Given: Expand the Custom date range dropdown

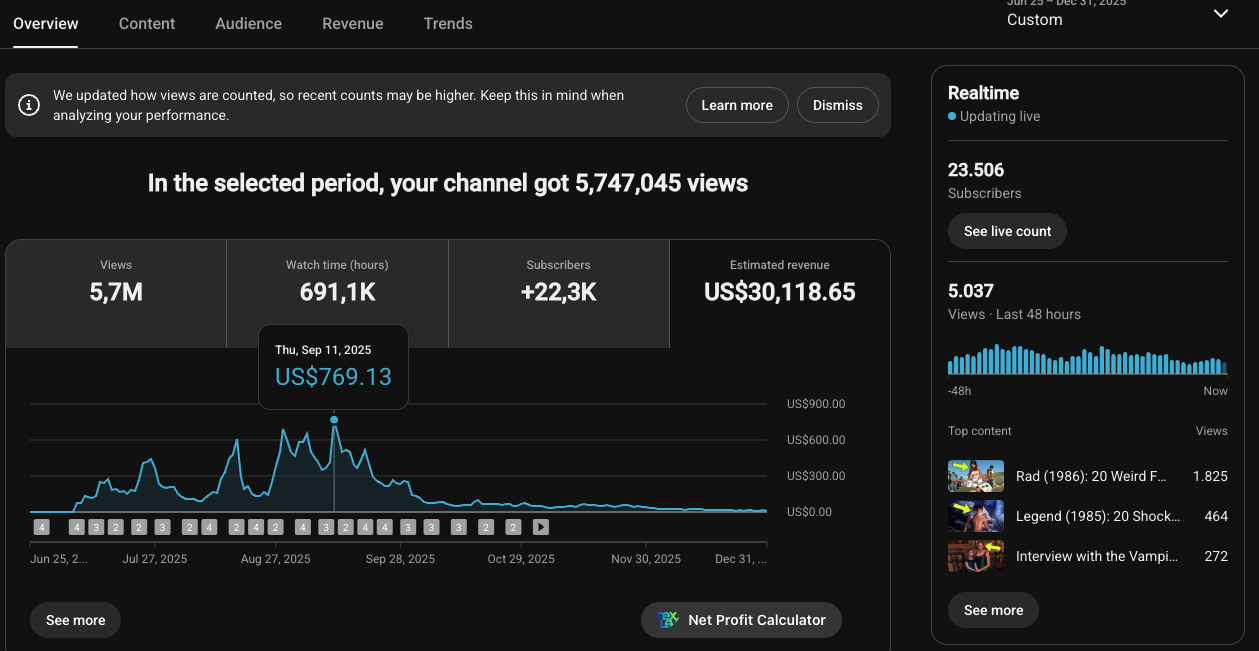Looking at the screenshot, I should (x=1118, y=15).
